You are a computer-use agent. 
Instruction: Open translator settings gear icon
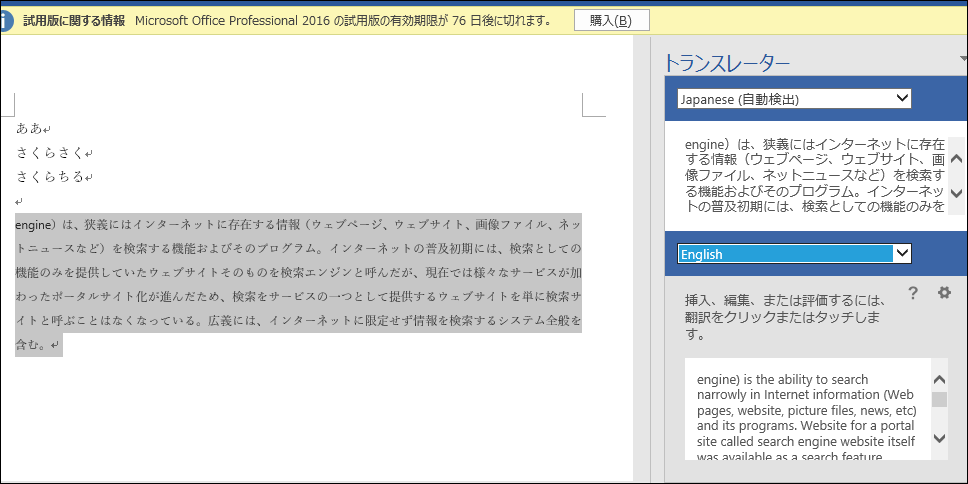944,293
